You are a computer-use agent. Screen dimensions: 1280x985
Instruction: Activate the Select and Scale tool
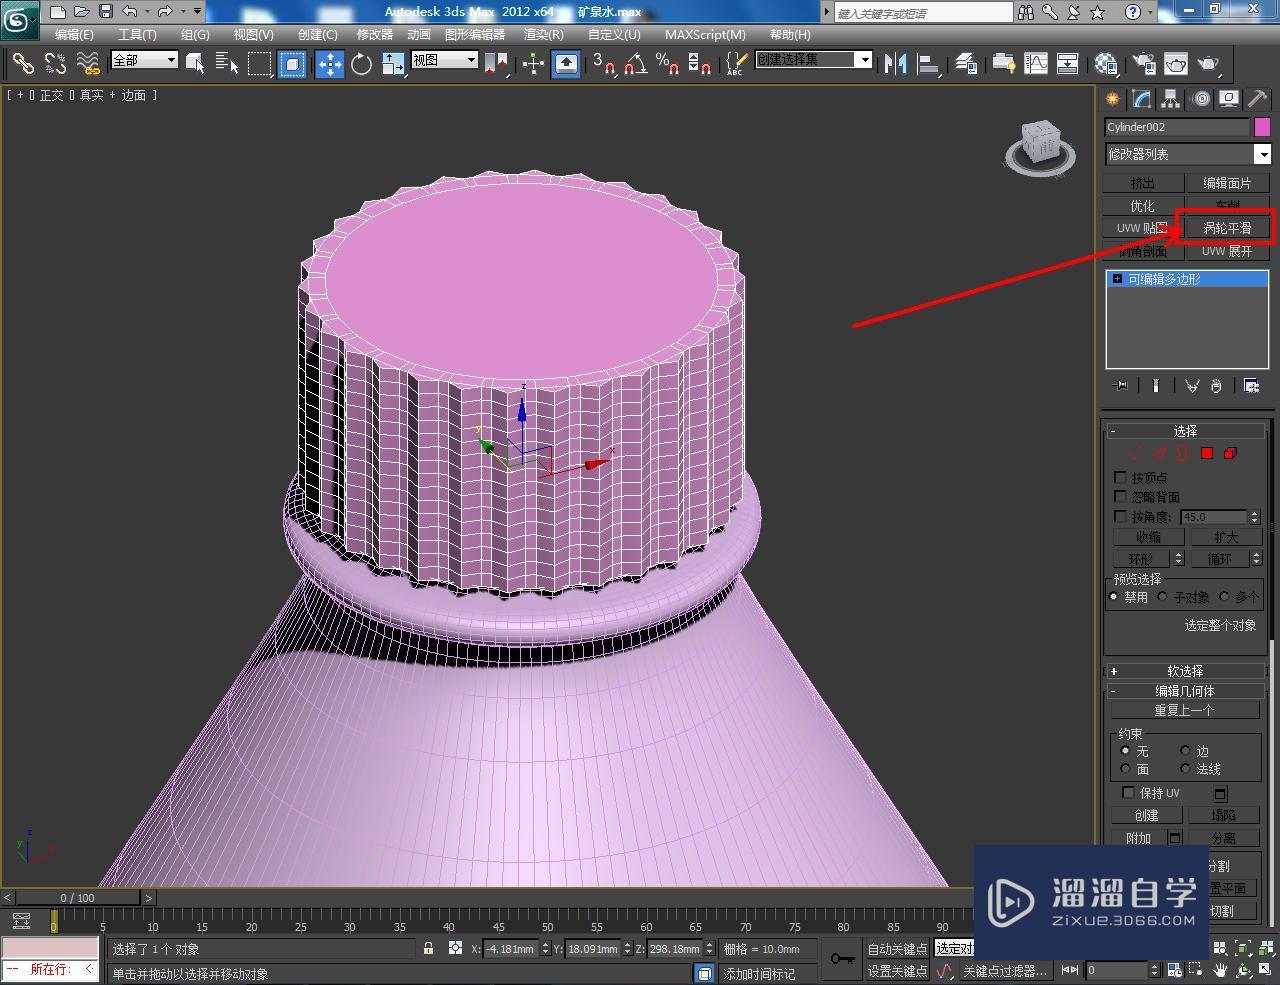393,64
